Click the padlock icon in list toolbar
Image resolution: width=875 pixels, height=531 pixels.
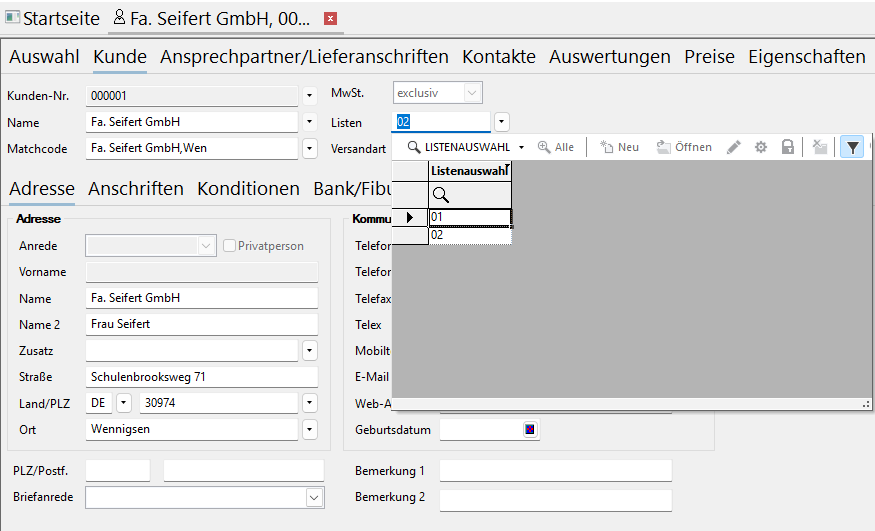point(787,147)
